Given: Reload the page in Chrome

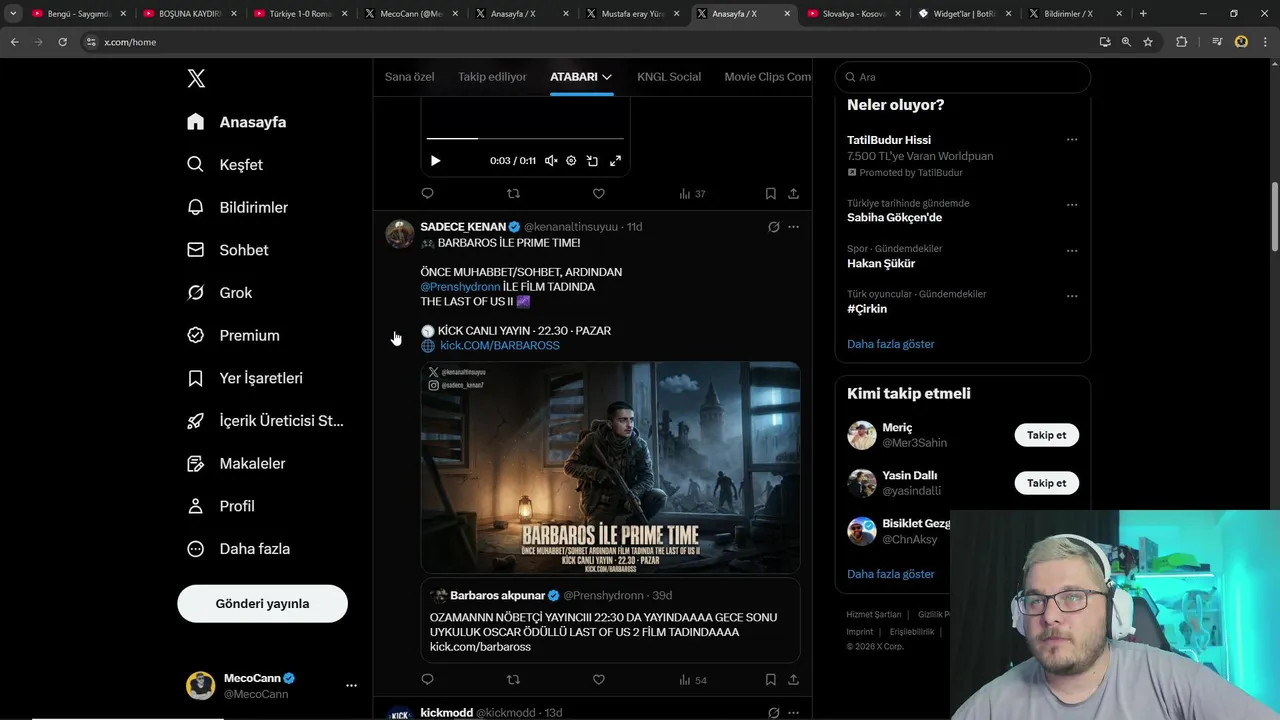Looking at the screenshot, I should (x=62, y=42).
